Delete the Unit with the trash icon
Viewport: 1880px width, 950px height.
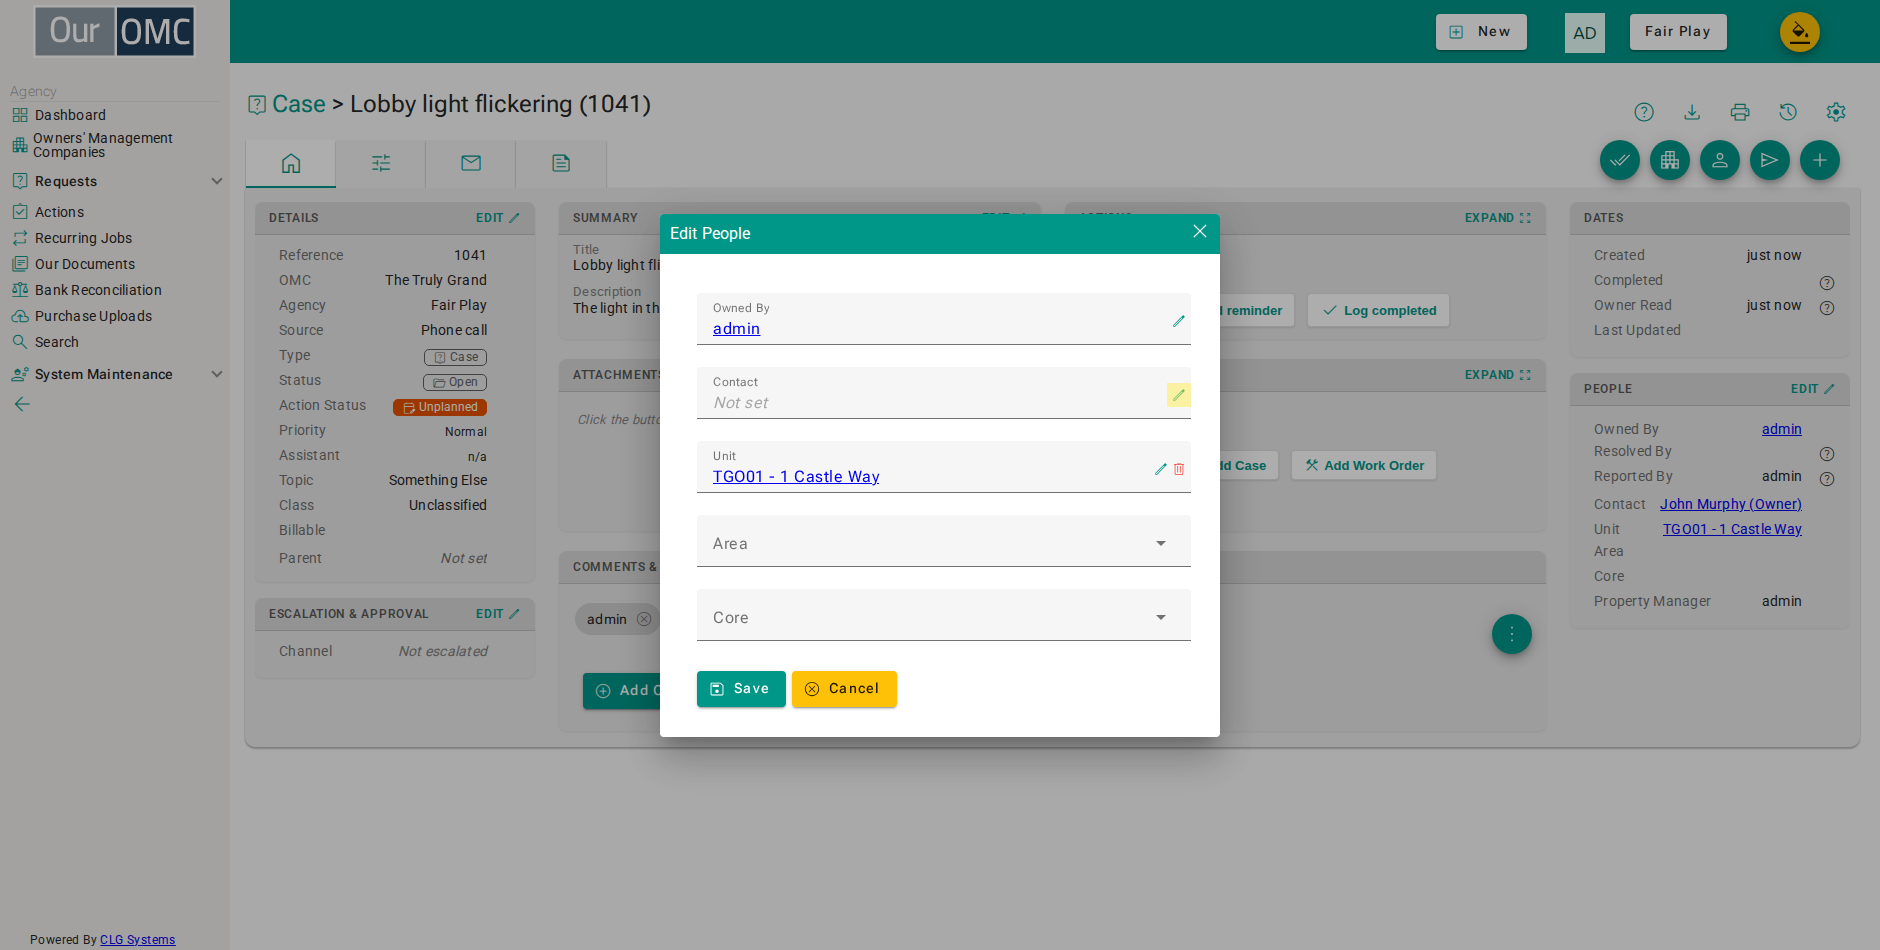click(x=1179, y=469)
